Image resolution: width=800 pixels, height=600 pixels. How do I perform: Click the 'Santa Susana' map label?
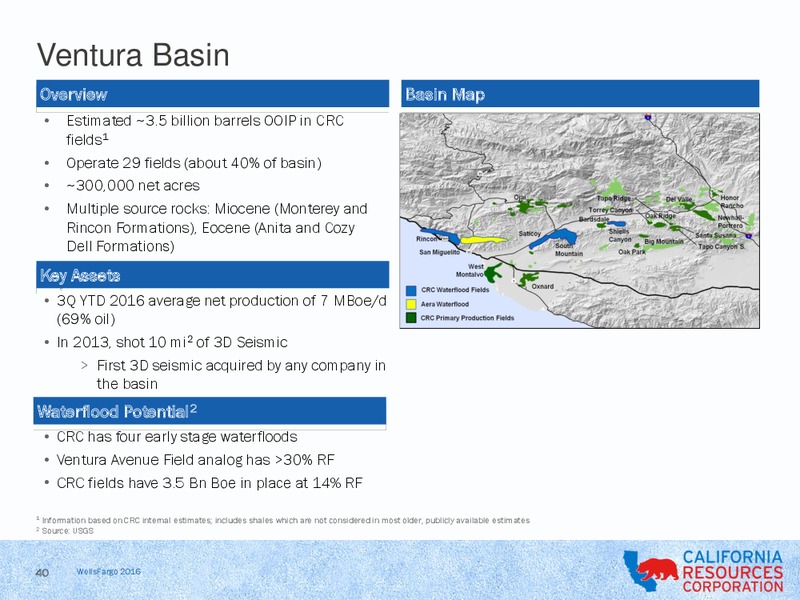(716, 236)
